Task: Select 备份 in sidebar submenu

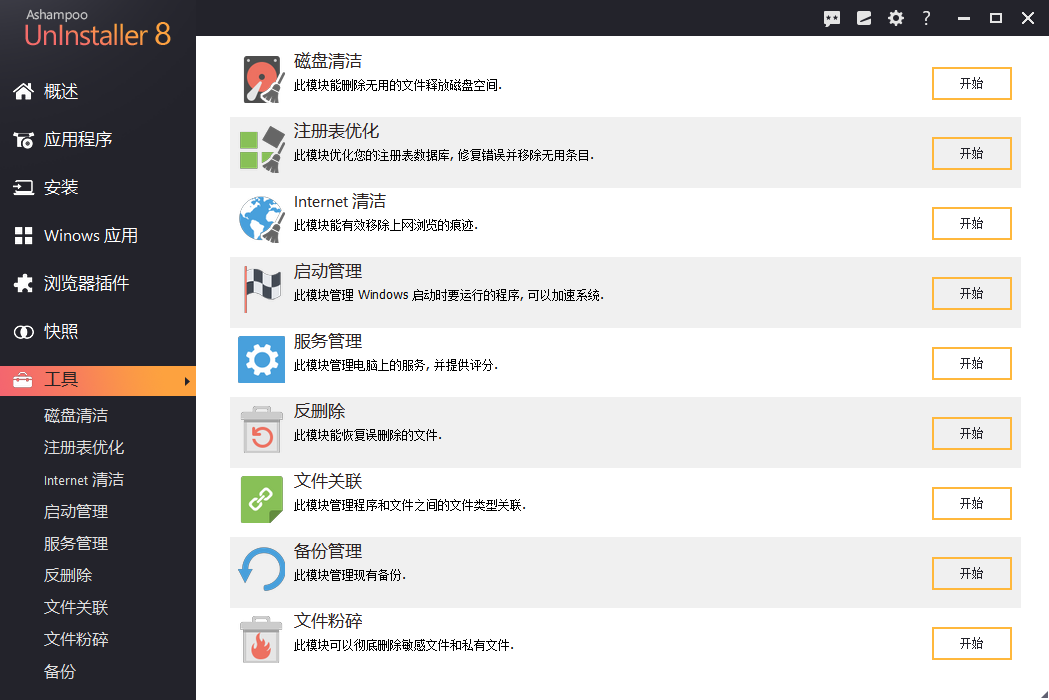Action: [60, 672]
